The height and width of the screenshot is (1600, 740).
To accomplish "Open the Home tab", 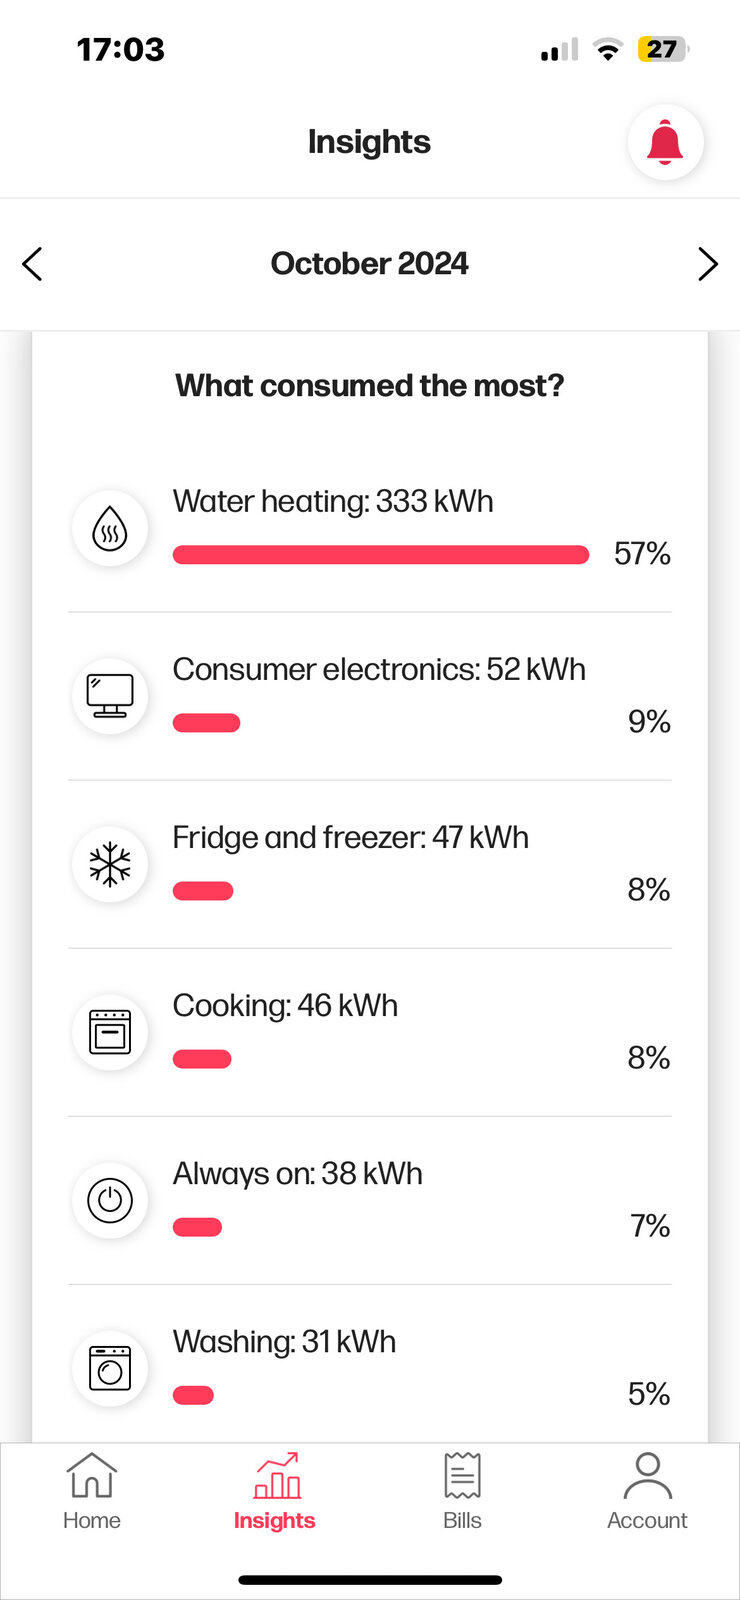I will tap(92, 1492).
